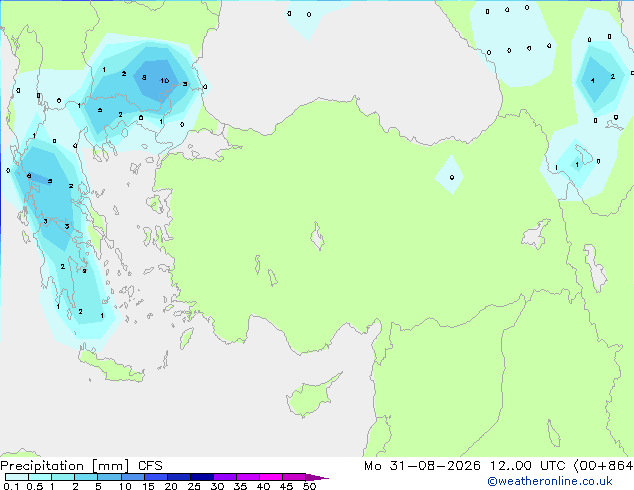Click the isolated '0' value over eastern Turkey

point(452,177)
